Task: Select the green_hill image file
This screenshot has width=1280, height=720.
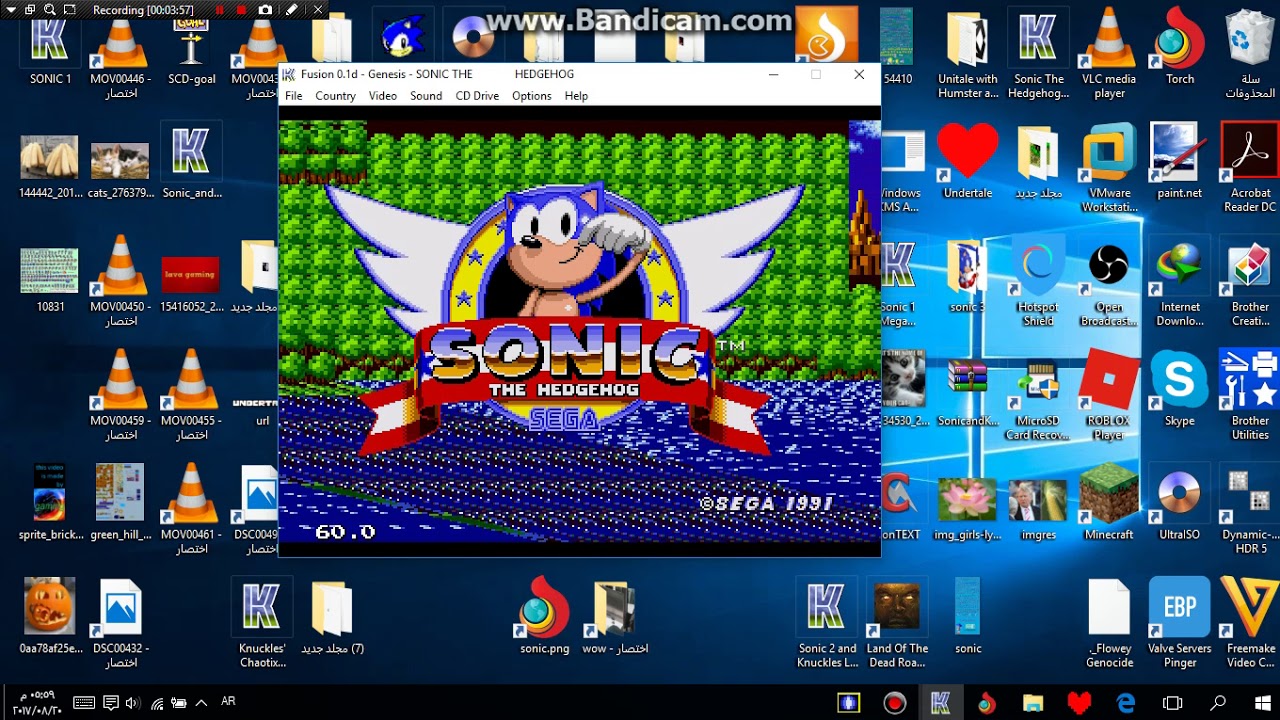Action: [x=120, y=502]
